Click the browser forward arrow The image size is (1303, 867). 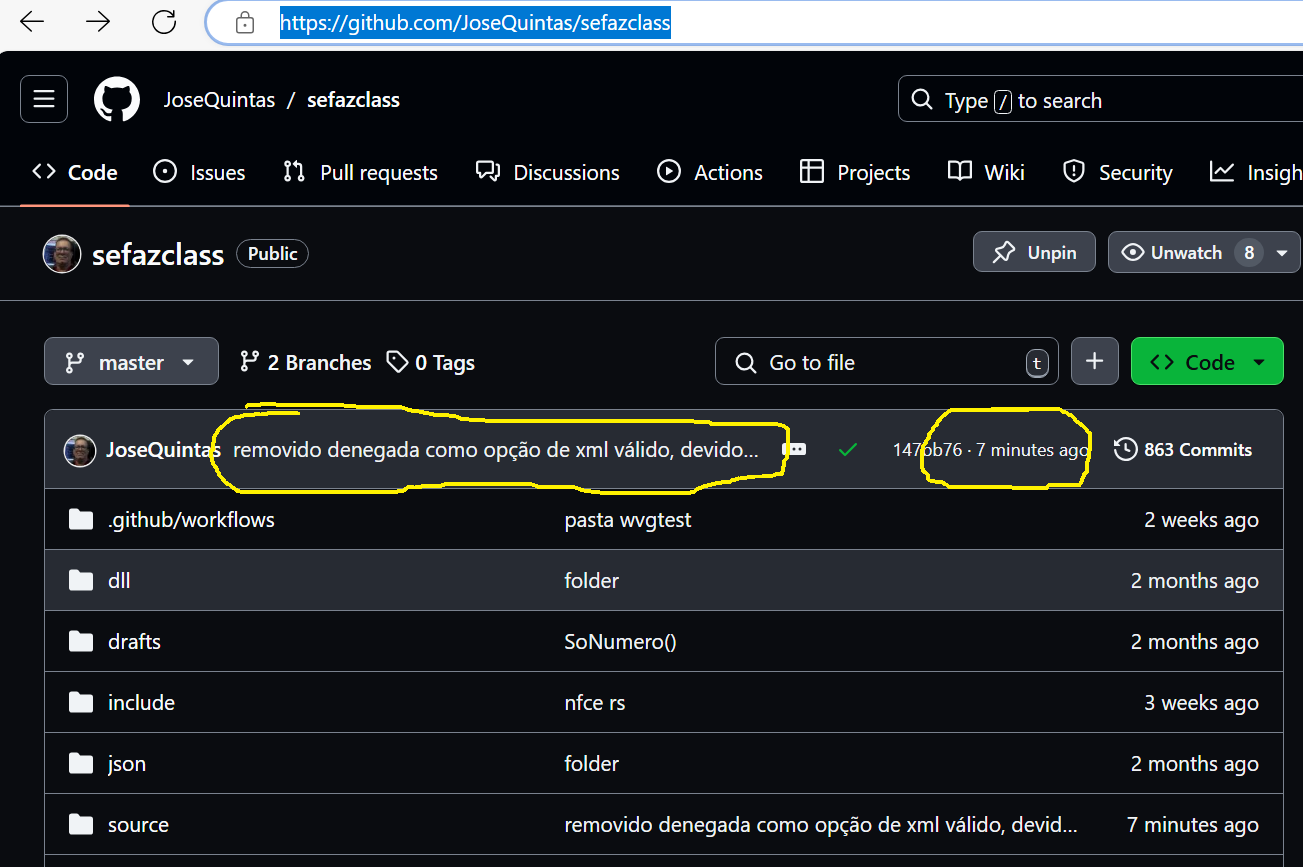[x=98, y=22]
